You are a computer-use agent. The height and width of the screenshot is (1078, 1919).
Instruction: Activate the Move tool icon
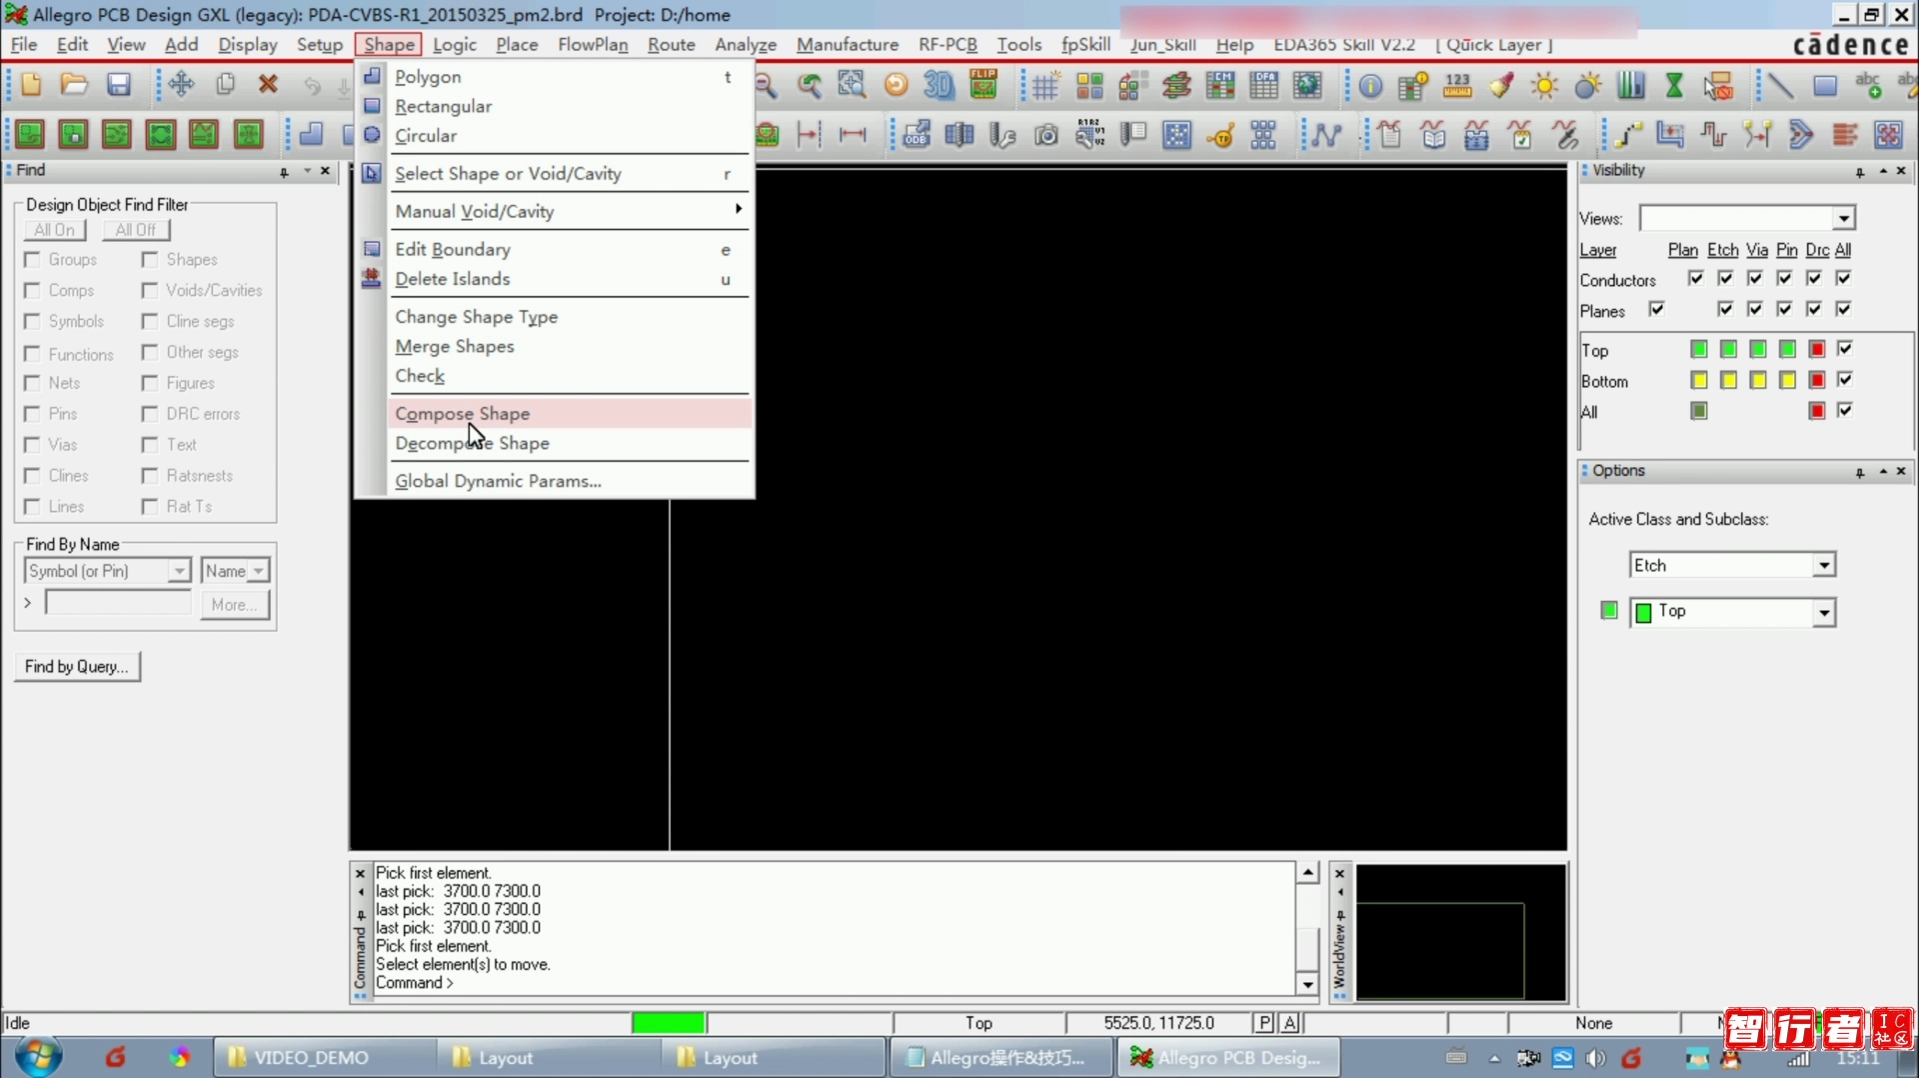pos(181,85)
